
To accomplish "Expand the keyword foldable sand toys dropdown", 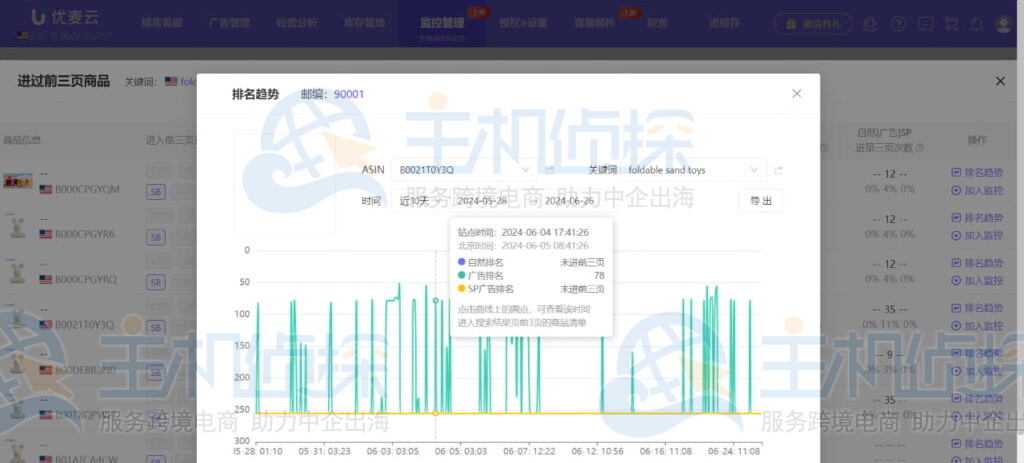I will [694, 170].
